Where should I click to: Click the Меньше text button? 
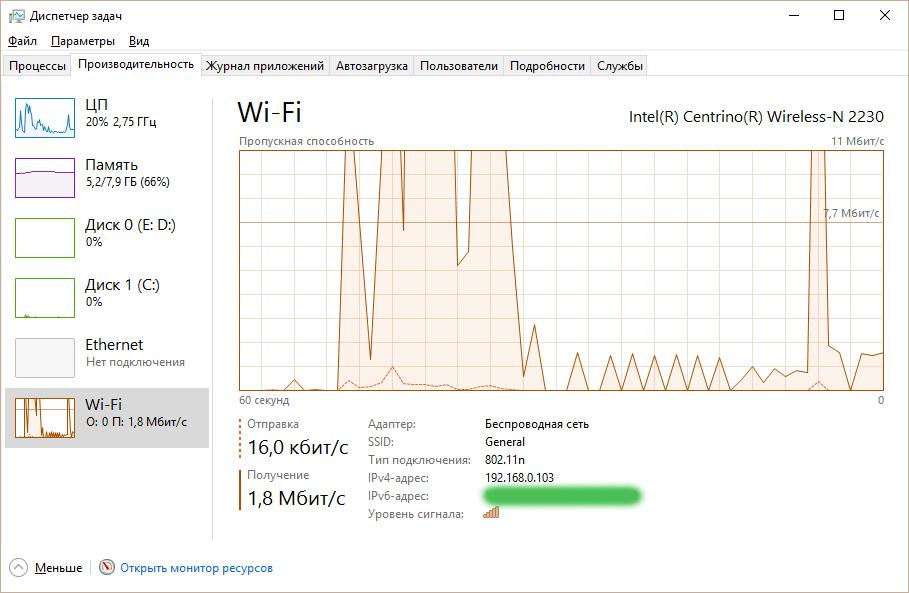(59, 568)
